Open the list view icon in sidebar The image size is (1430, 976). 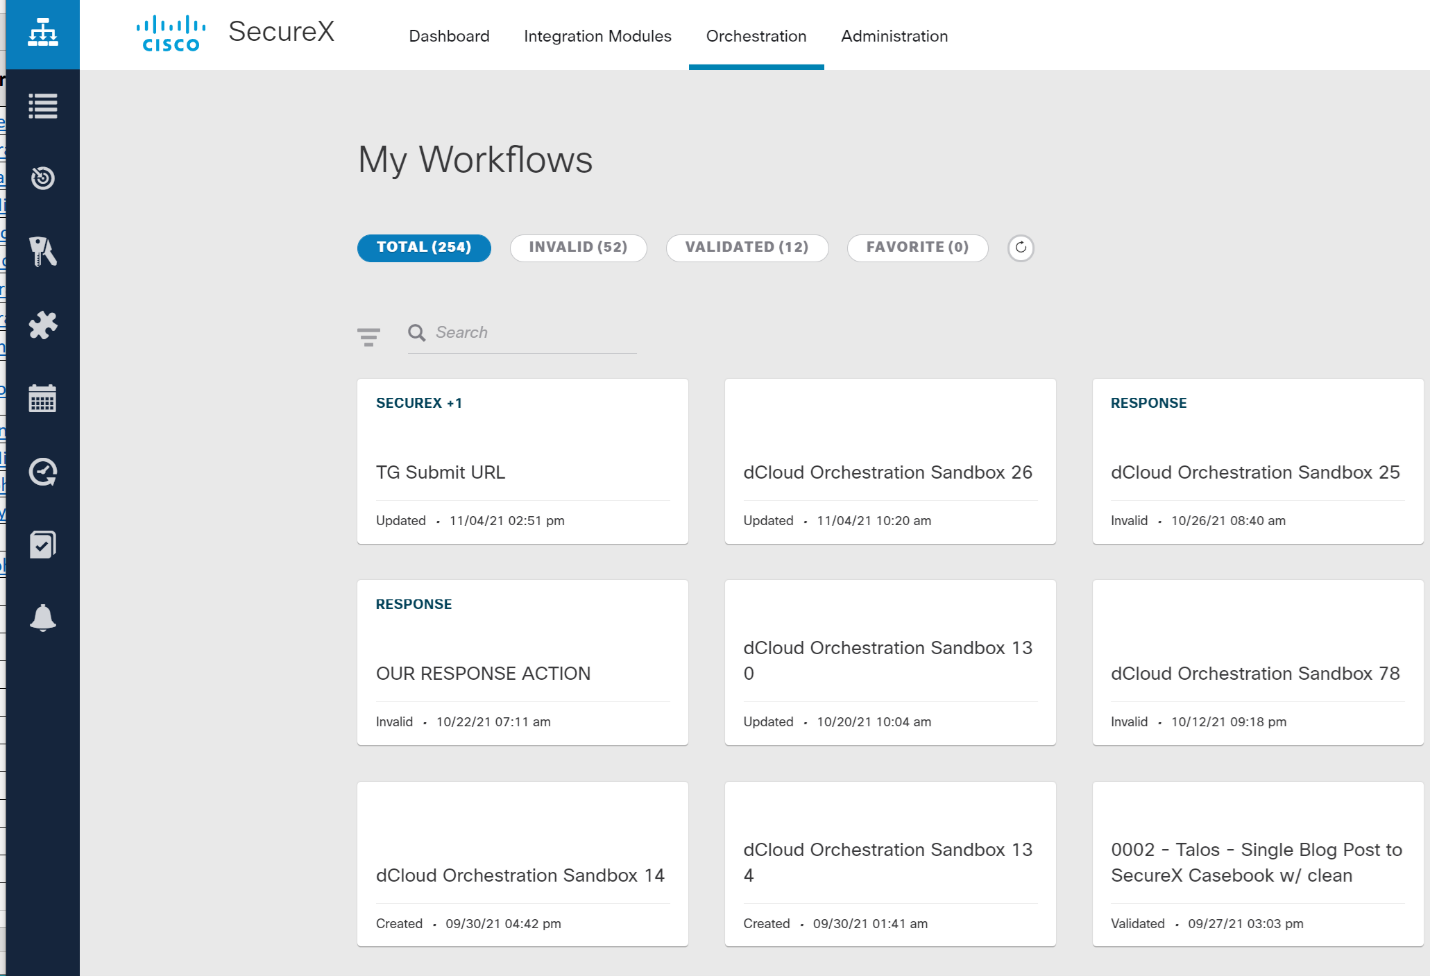(43, 106)
